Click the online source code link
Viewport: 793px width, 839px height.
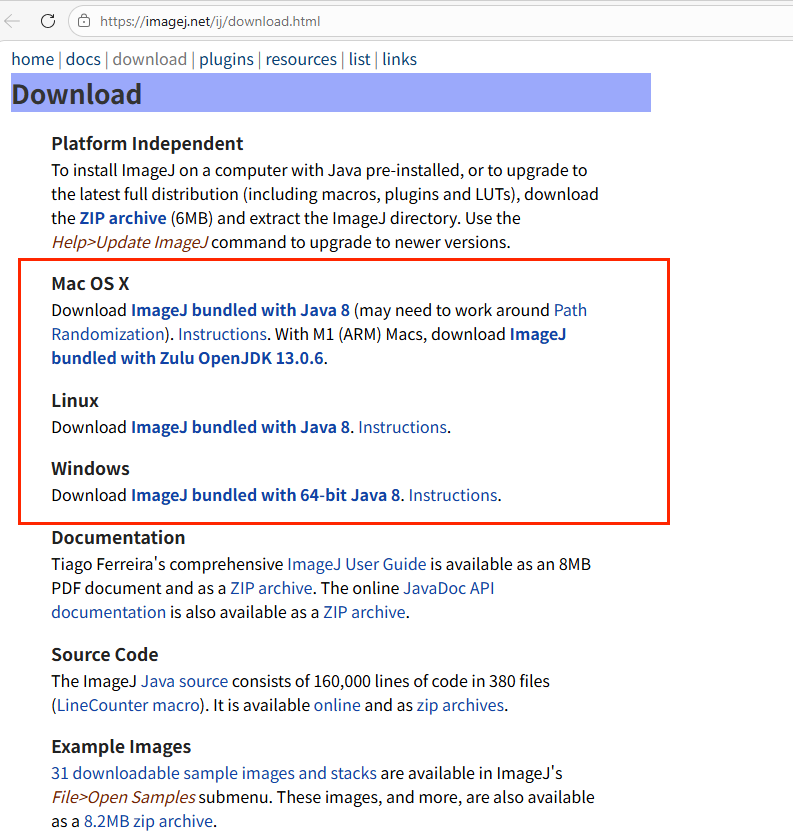click(x=337, y=706)
